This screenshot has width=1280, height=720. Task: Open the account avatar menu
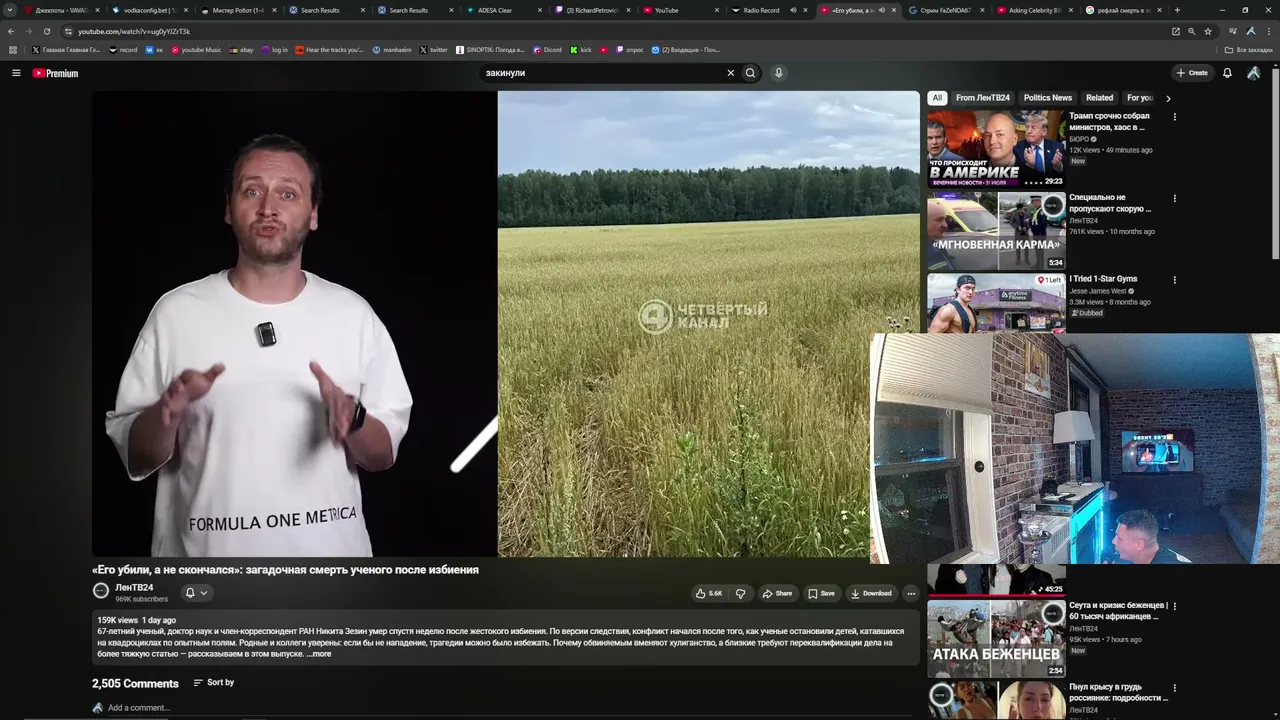point(1254,73)
